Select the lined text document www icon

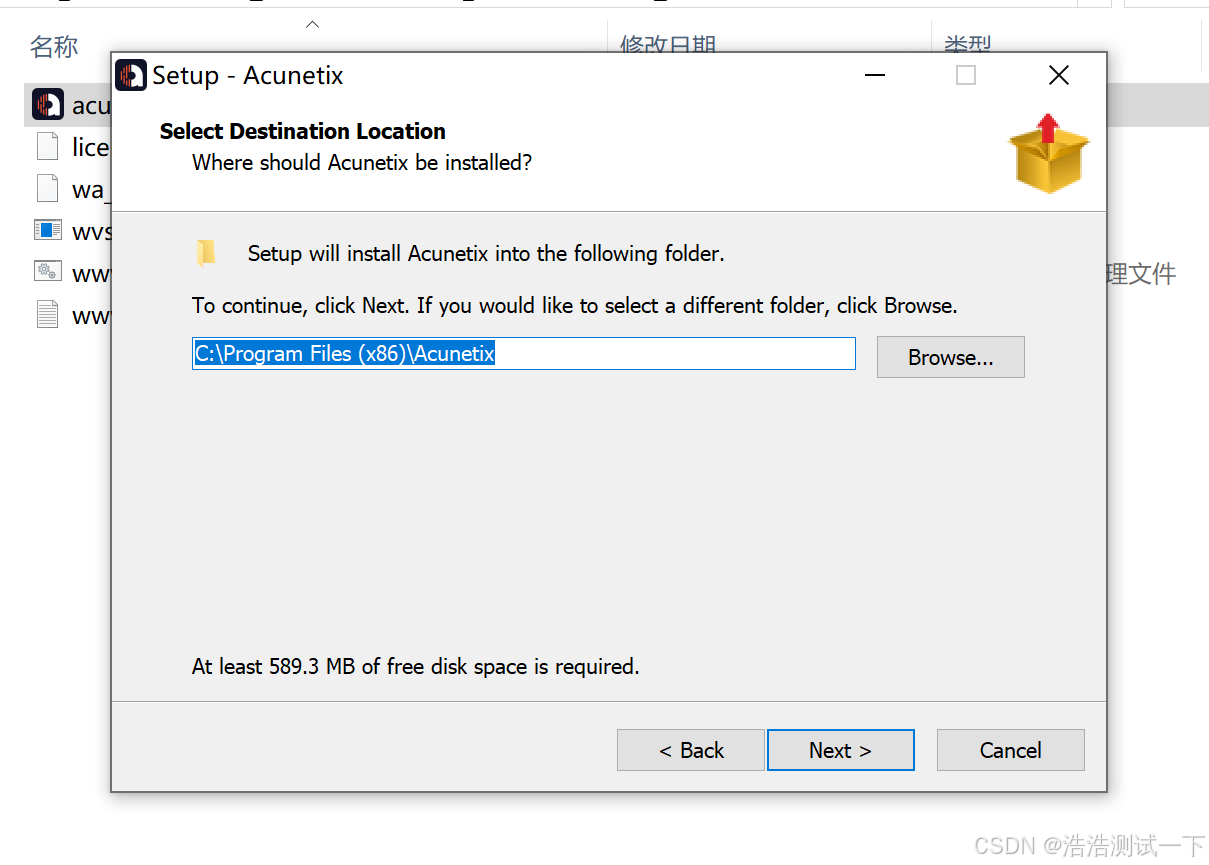[48, 314]
